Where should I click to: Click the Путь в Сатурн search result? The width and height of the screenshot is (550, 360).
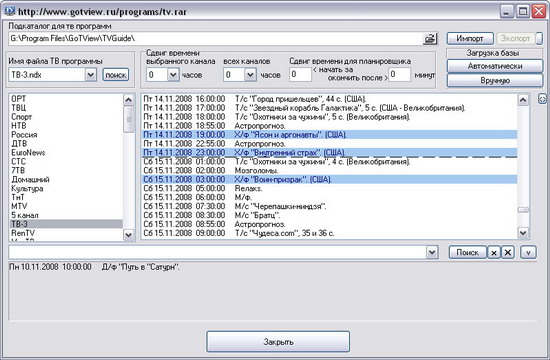tap(94, 267)
